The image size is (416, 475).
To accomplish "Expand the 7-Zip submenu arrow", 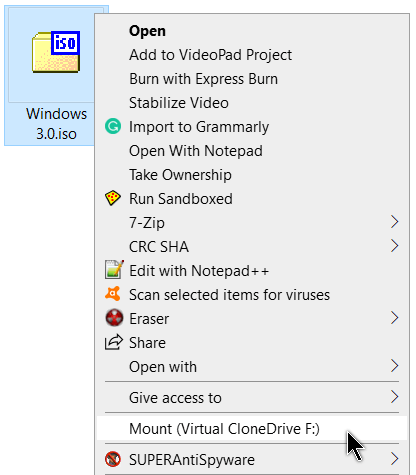I will pos(395,222).
